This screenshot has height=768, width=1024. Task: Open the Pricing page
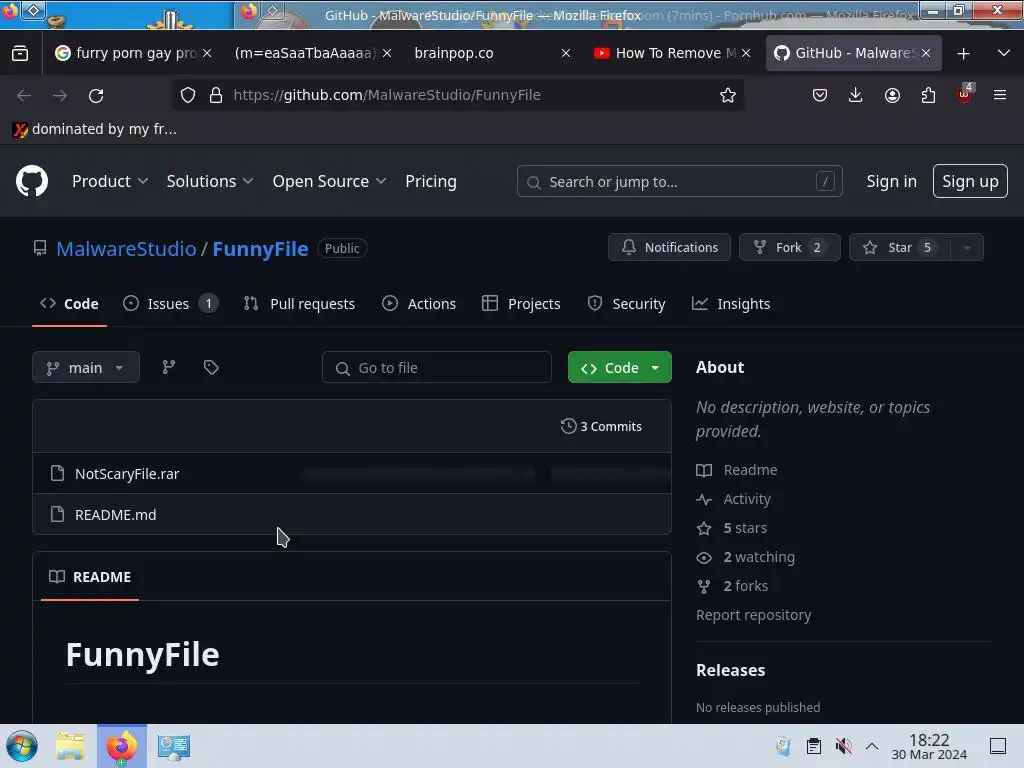point(430,182)
